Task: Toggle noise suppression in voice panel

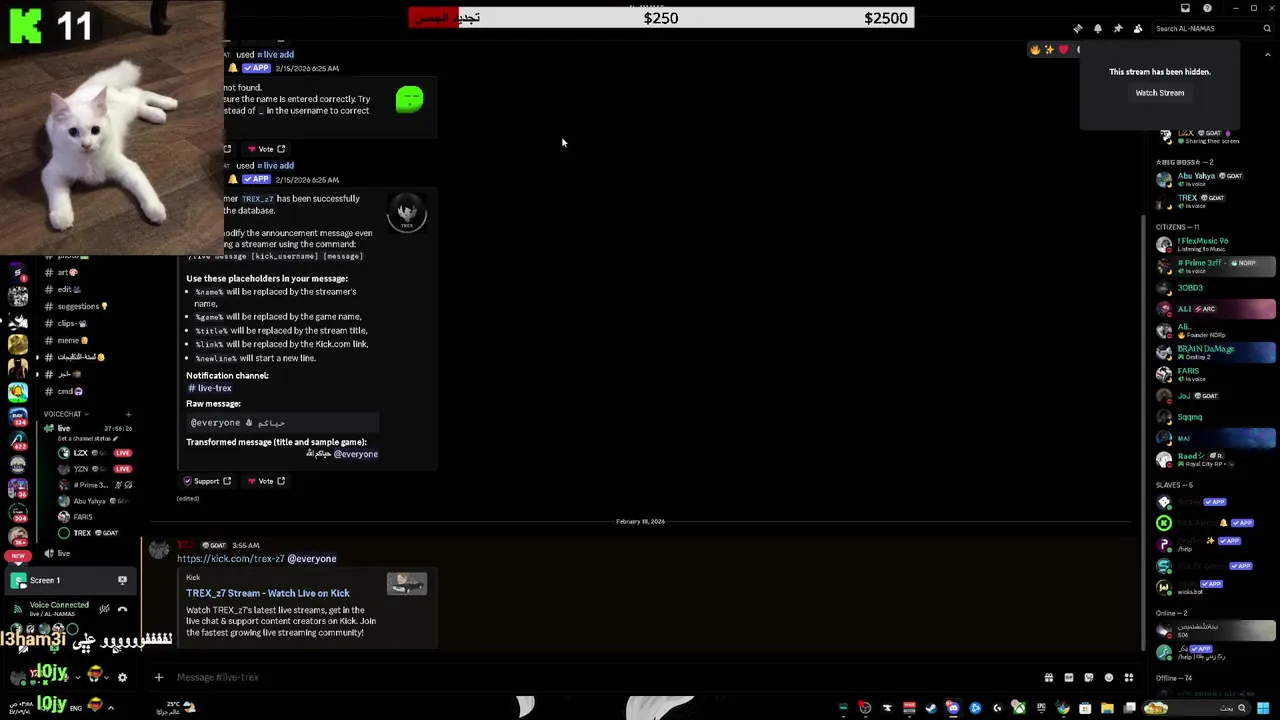Action: pyautogui.click(x=102, y=608)
